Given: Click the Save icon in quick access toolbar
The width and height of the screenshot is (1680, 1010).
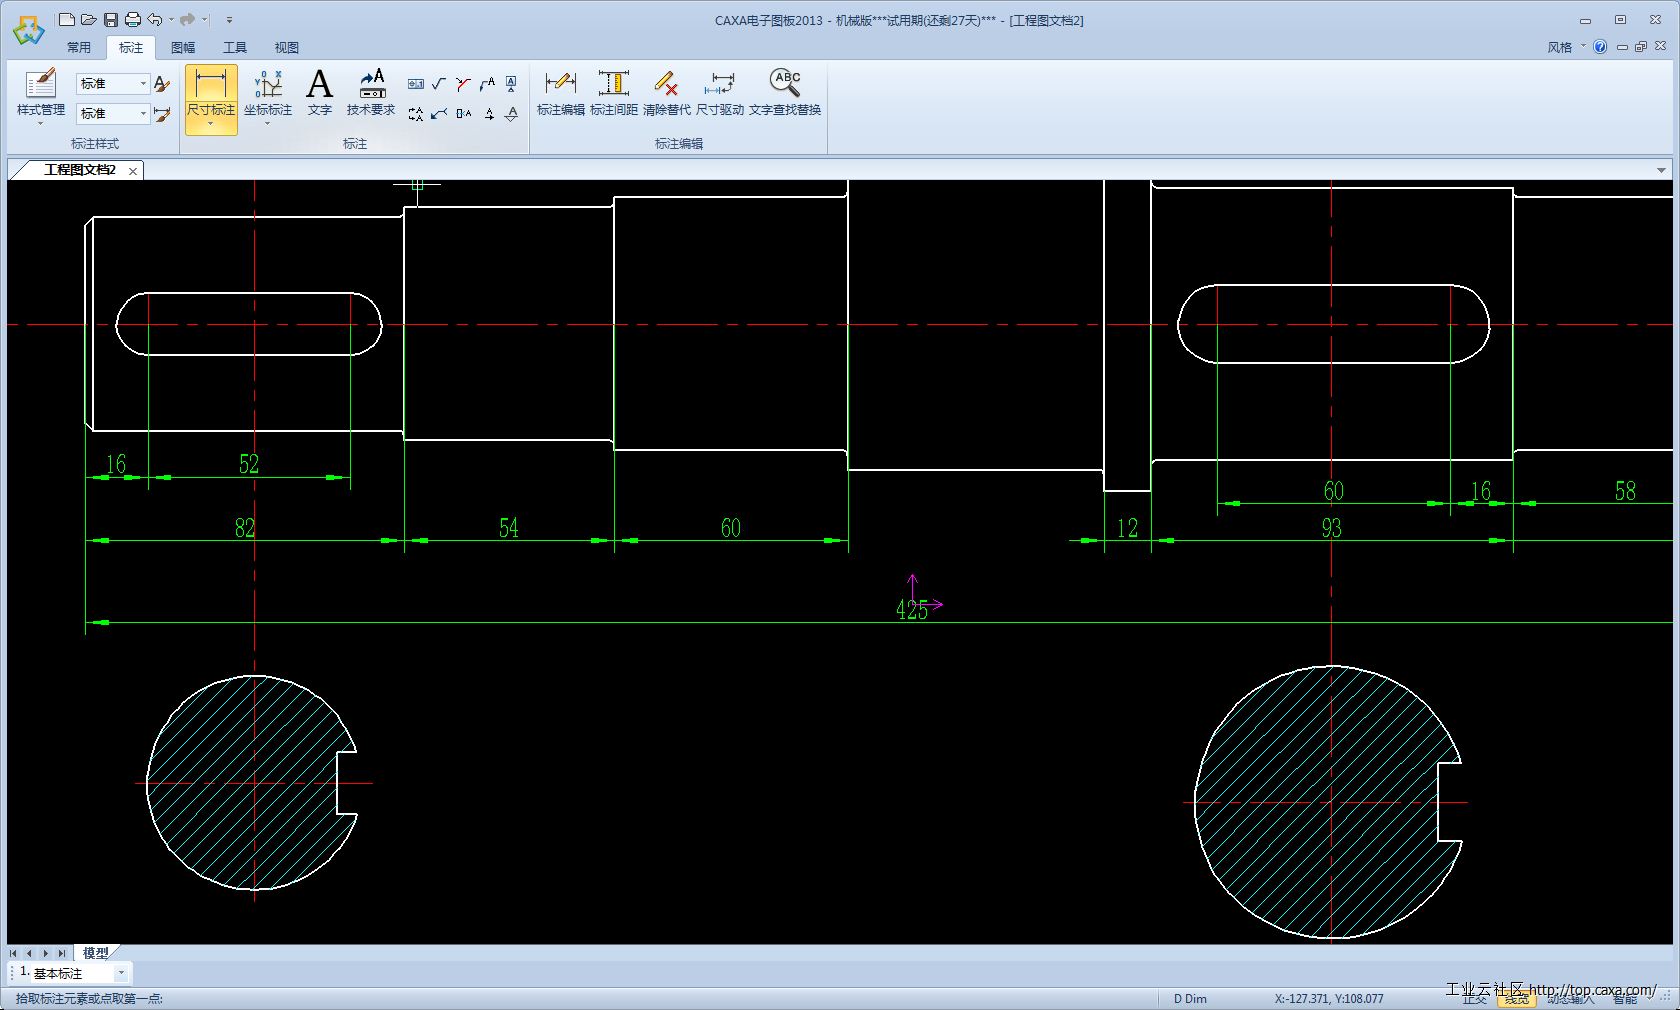Looking at the screenshot, I should pyautogui.click(x=110, y=19).
